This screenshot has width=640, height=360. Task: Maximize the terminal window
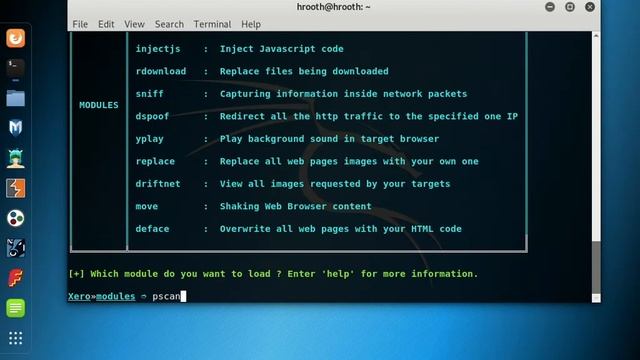point(570,7)
